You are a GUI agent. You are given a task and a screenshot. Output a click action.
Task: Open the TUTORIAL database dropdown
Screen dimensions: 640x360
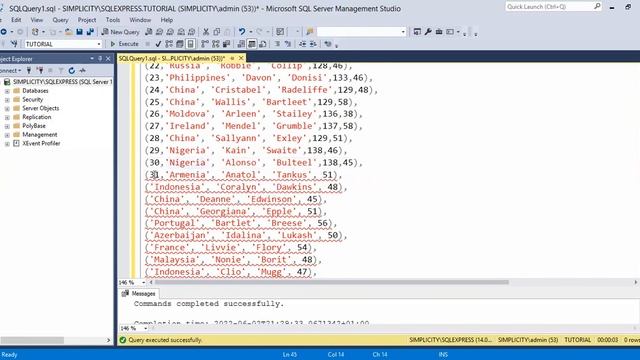[x=99, y=44]
